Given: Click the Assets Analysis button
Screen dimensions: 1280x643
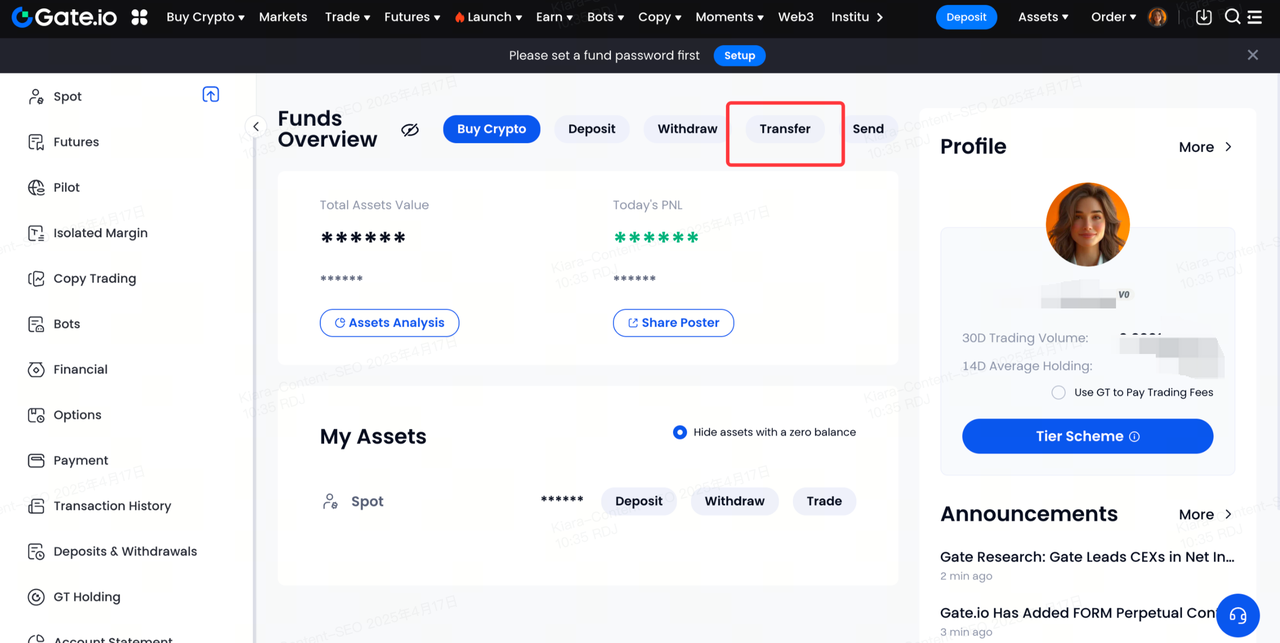Looking at the screenshot, I should [389, 323].
